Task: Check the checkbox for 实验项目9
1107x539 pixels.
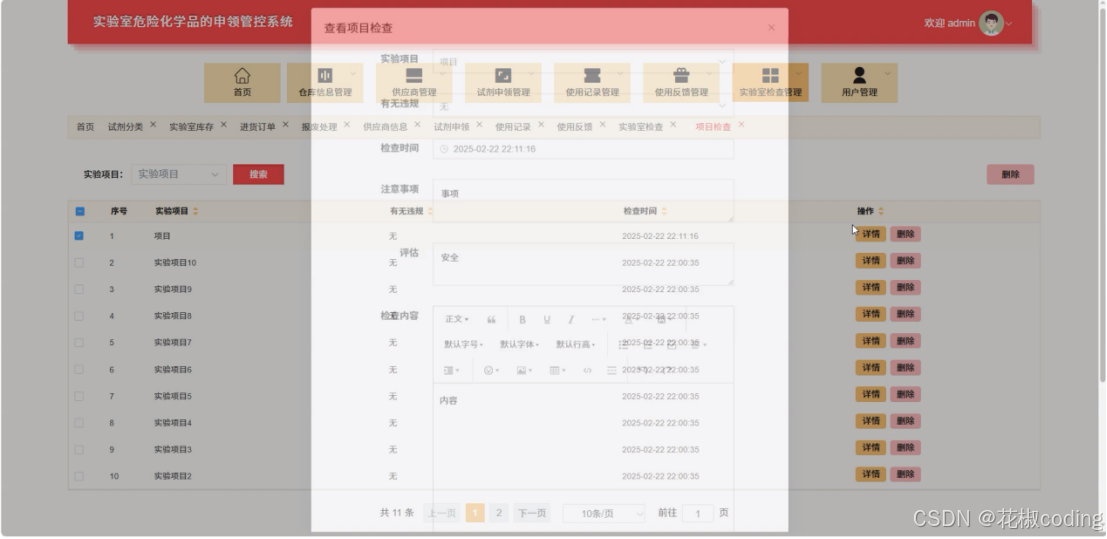Action: 79,290
